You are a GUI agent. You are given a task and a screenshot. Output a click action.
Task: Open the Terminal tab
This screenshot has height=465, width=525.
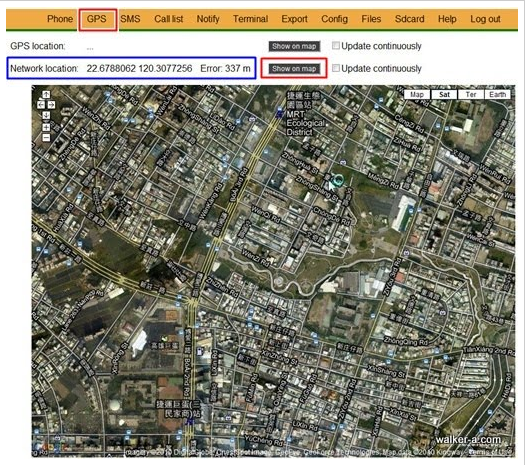pos(250,19)
